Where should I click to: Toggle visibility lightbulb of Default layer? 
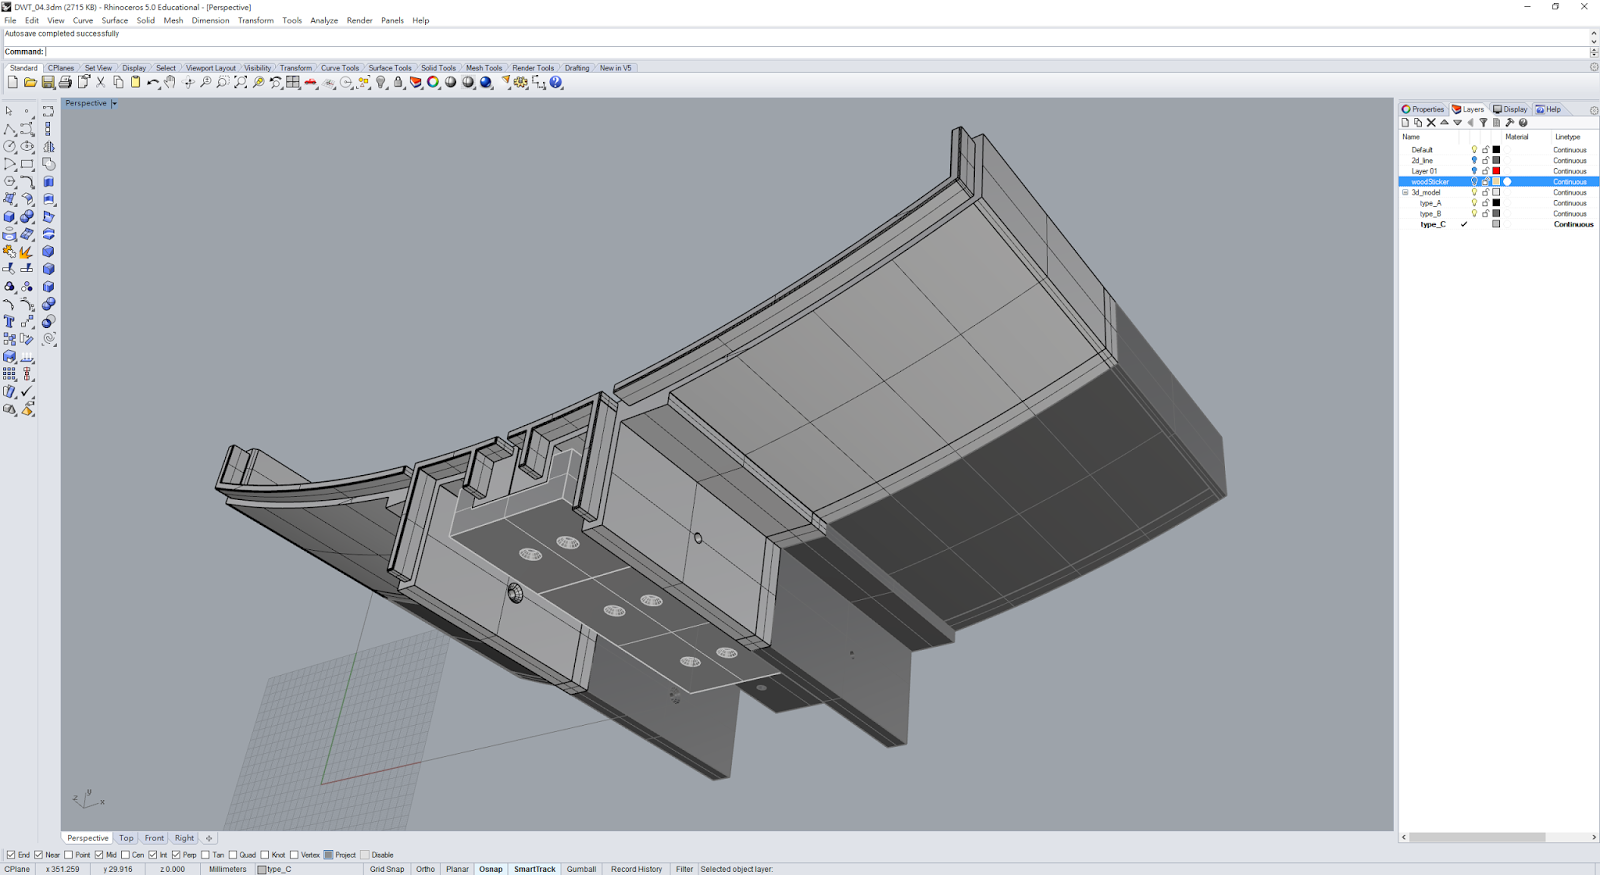click(x=1474, y=150)
